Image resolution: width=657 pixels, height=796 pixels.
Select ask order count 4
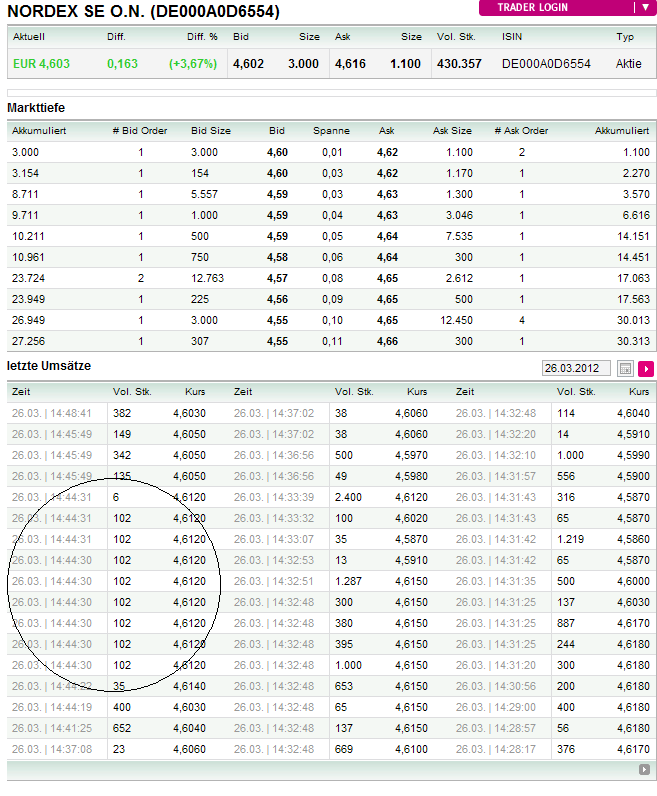(x=521, y=321)
